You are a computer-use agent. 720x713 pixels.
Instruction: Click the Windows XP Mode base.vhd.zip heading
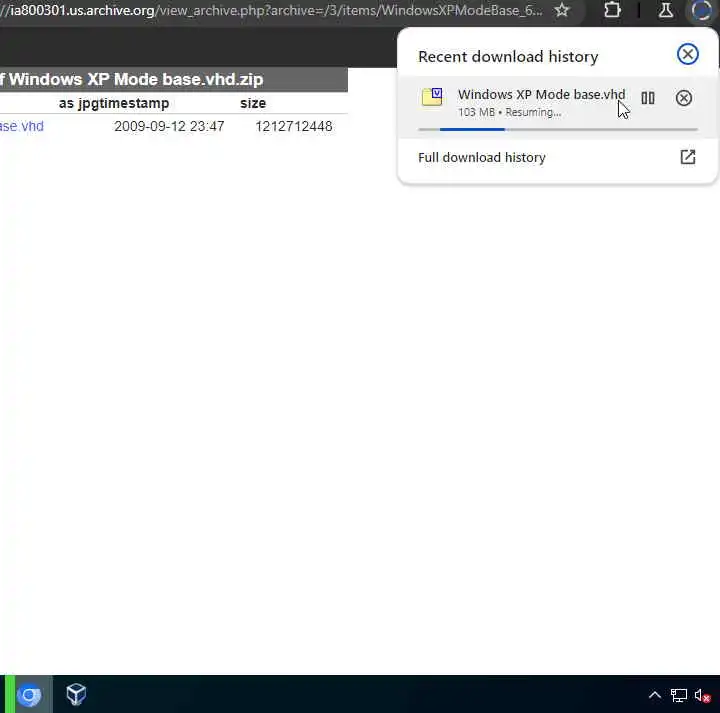(132, 79)
